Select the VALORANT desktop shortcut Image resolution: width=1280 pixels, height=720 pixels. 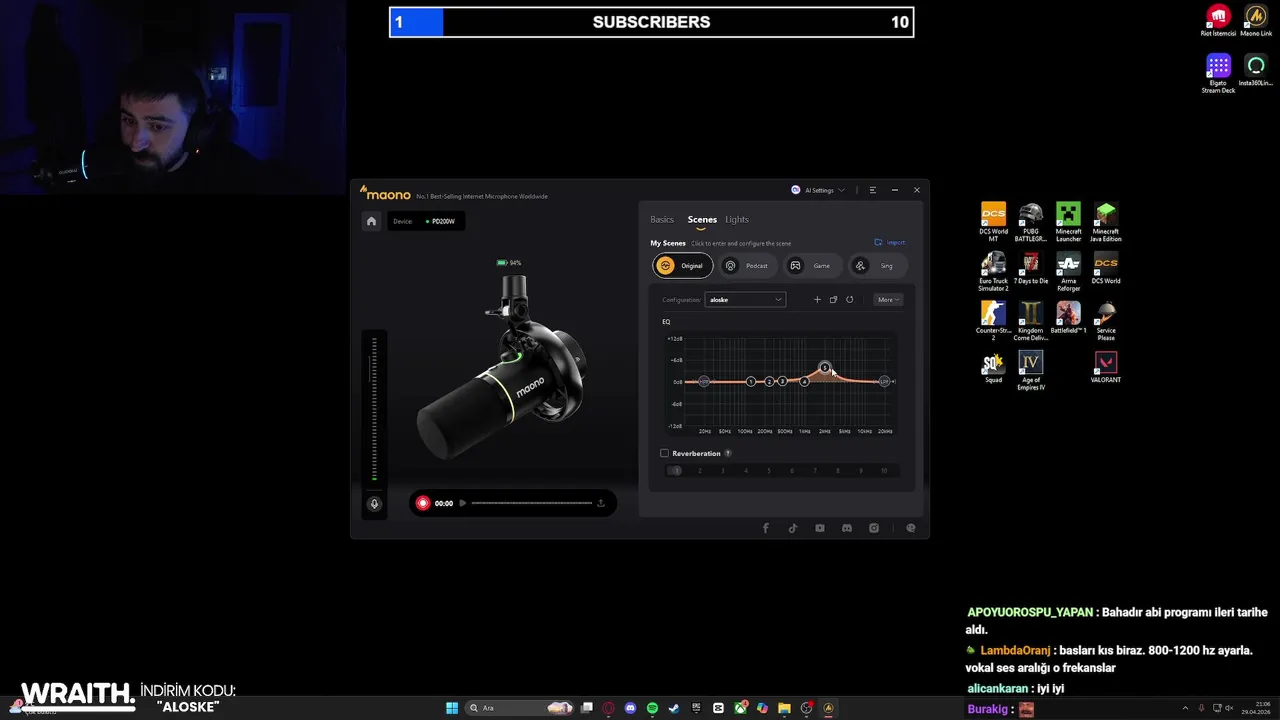[1106, 368]
